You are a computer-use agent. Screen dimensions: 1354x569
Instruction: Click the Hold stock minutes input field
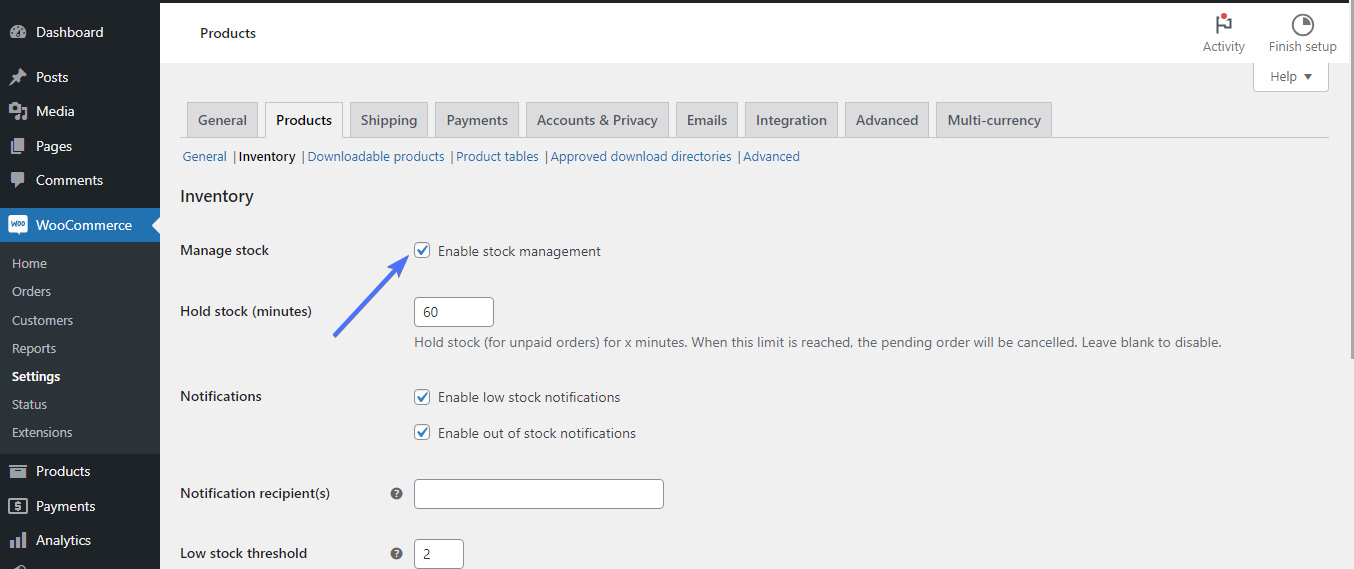[453, 312]
